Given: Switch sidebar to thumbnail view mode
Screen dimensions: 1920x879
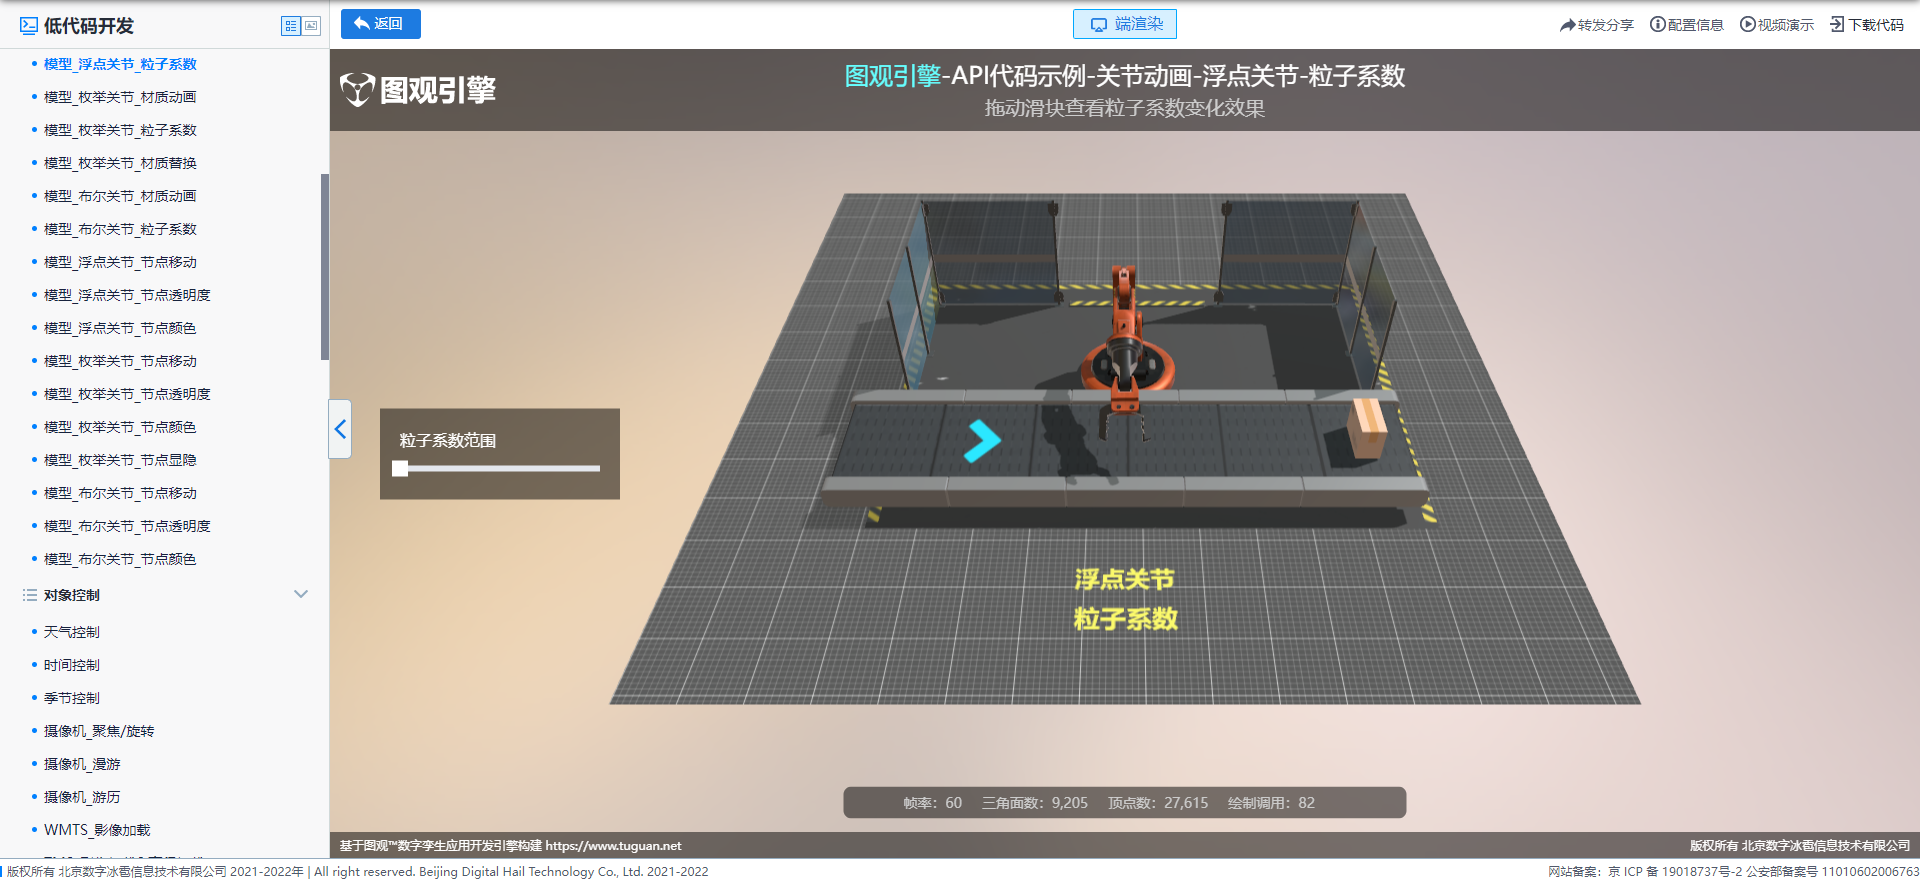Looking at the screenshot, I should tap(311, 26).
